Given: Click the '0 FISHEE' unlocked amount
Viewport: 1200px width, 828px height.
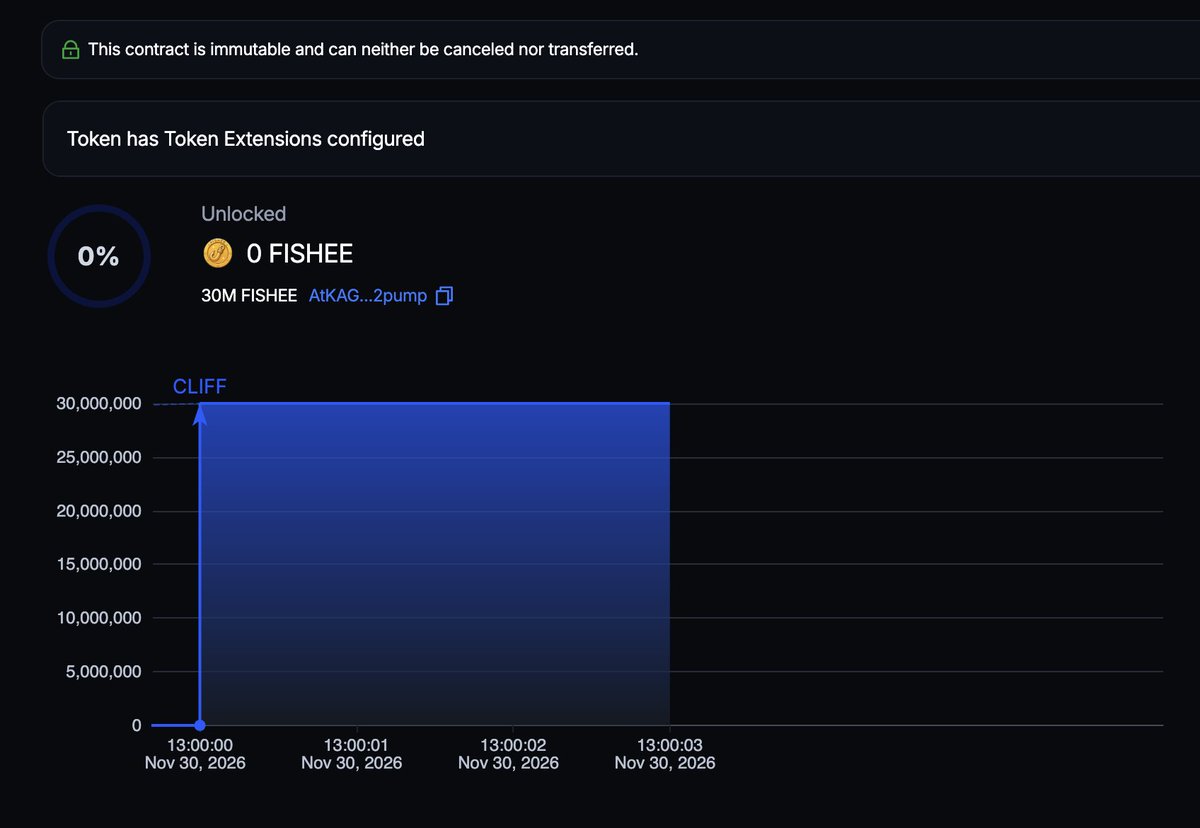Looking at the screenshot, I should pos(300,254).
